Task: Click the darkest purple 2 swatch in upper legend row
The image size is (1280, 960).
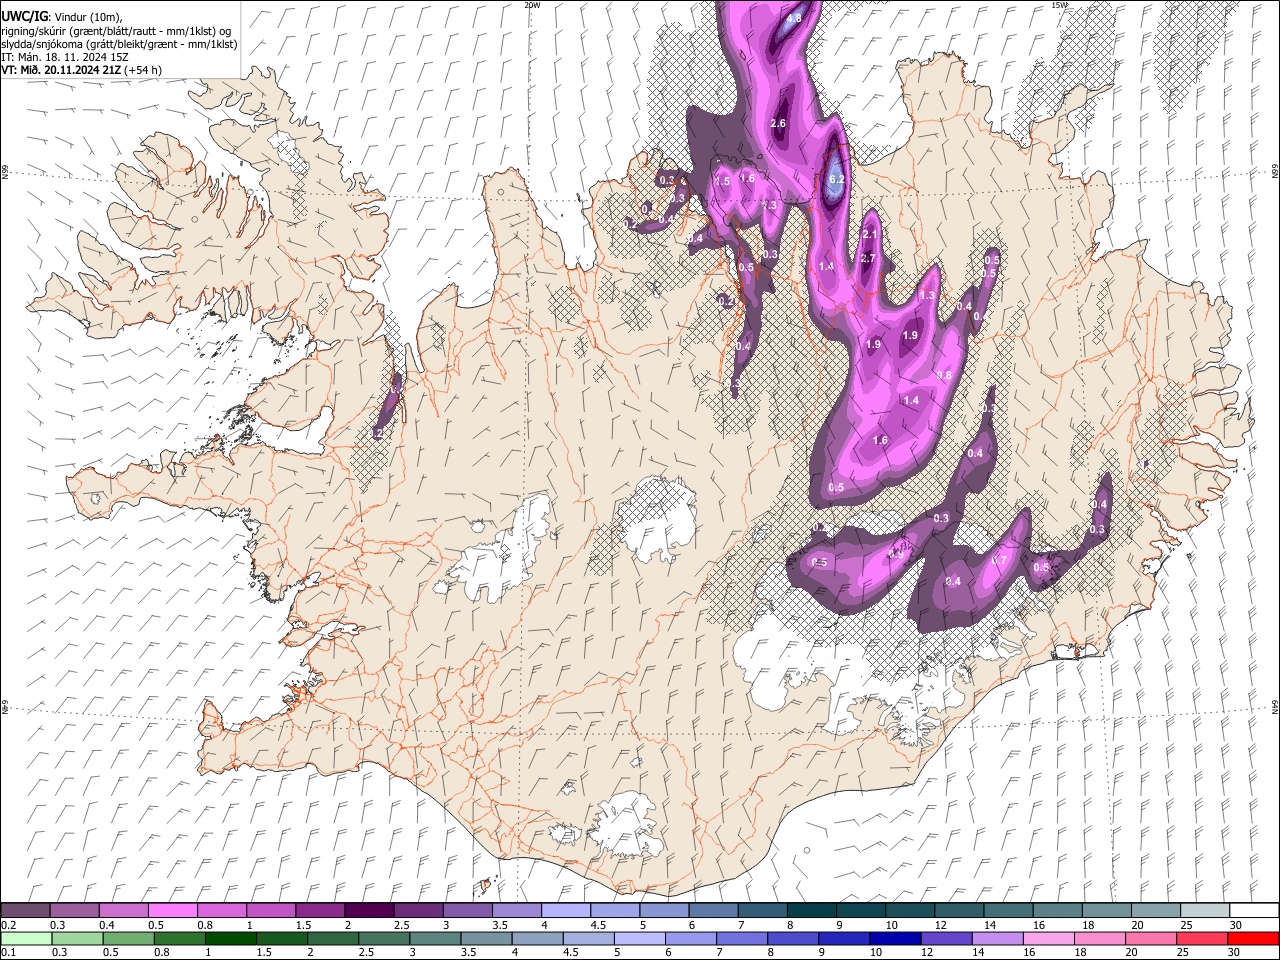Action: pos(369,910)
